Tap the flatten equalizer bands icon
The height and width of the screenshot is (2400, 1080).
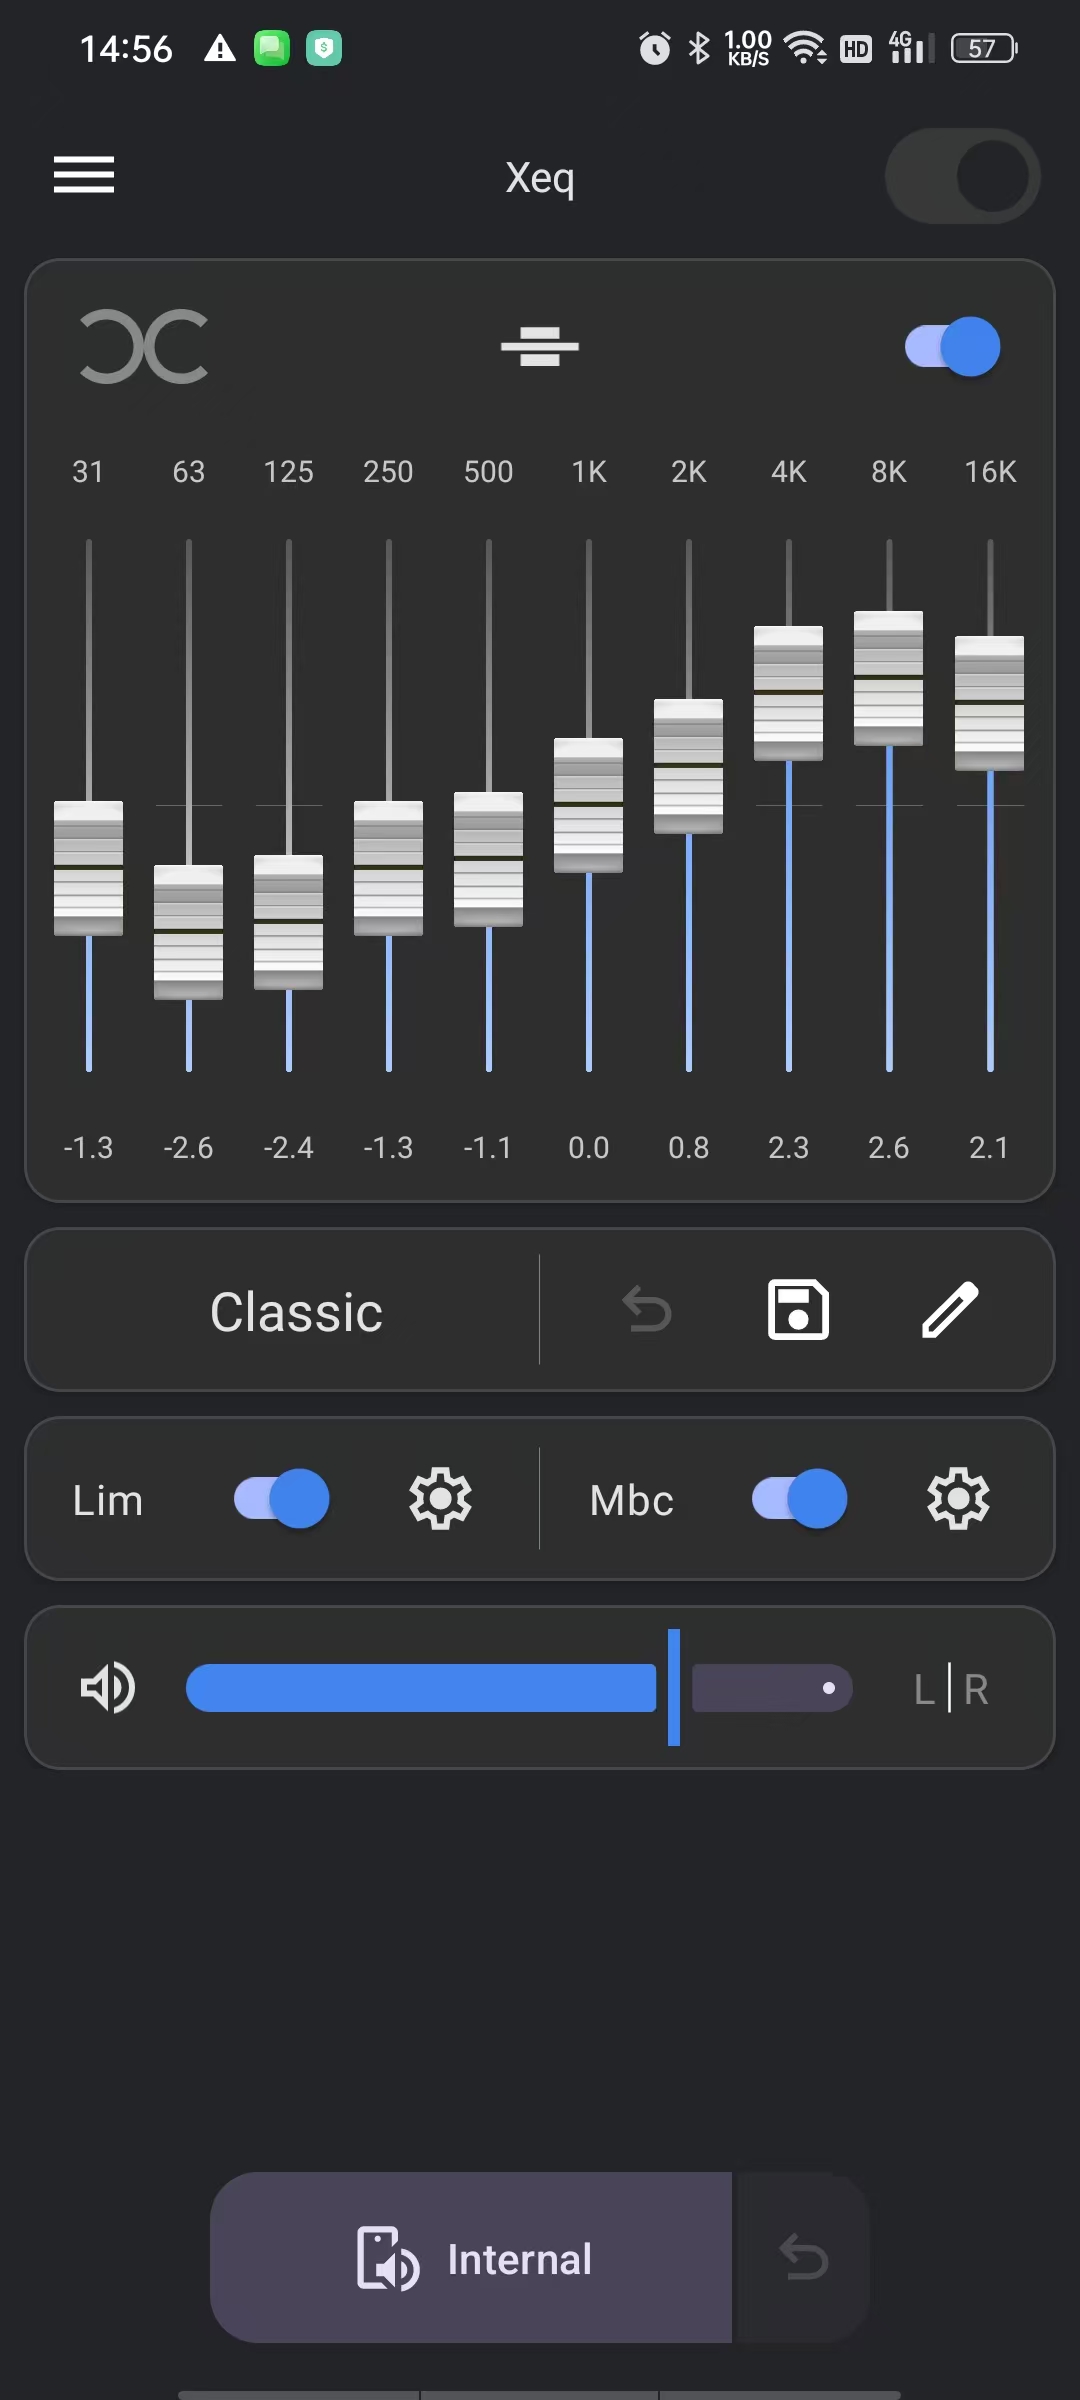tap(540, 347)
